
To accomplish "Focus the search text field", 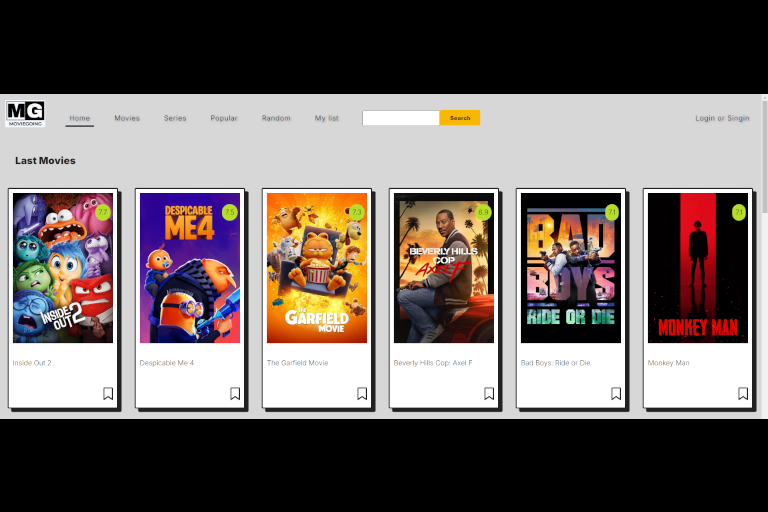I will [401, 118].
